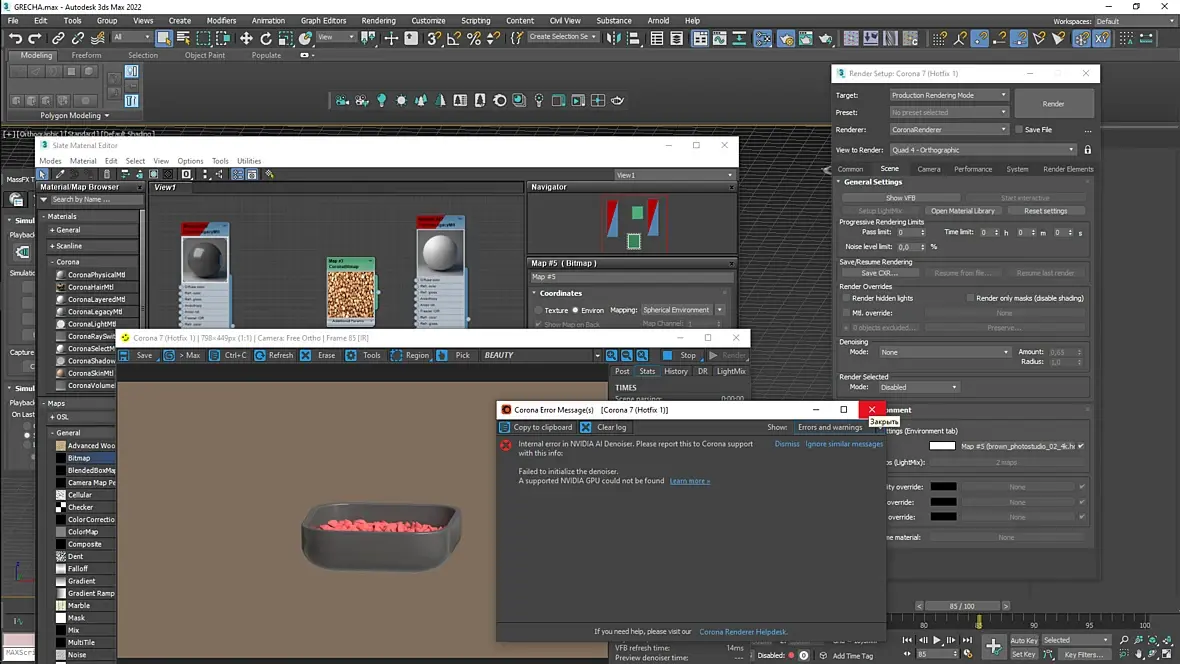Select the Move transform tool

click(x=246, y=38)
